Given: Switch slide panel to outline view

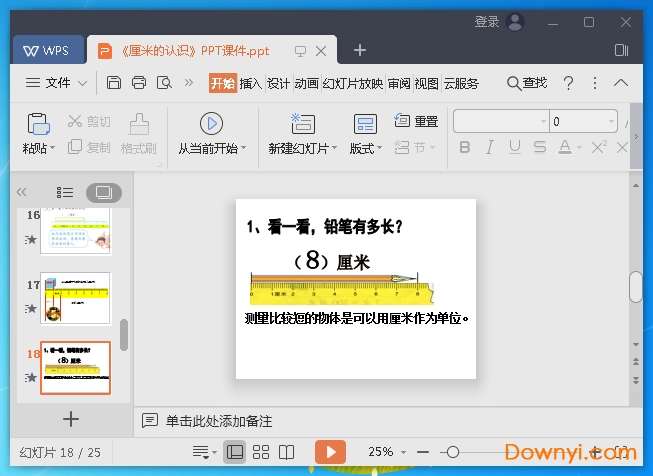Looking at the screenshot, I should coord(65,192).
